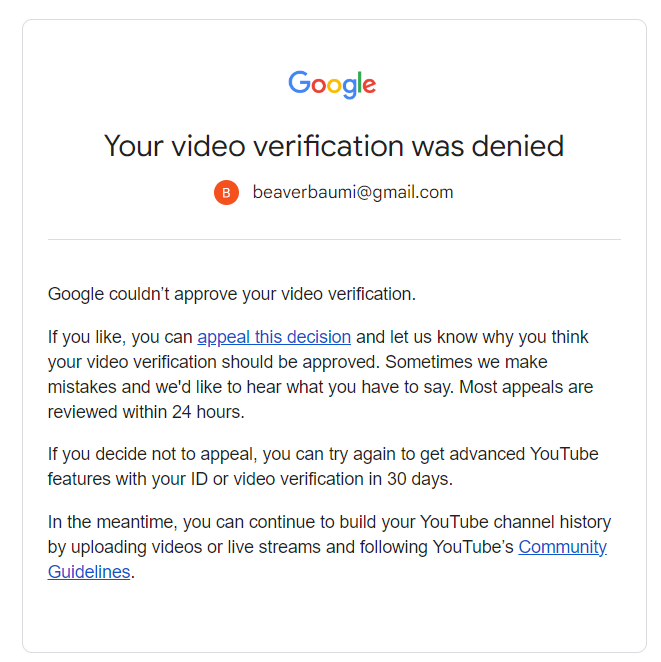Click the In the meantime paragraph opening
Image resolution: width=661 pixels, height=662 pixels.
(x=113, y=522)
